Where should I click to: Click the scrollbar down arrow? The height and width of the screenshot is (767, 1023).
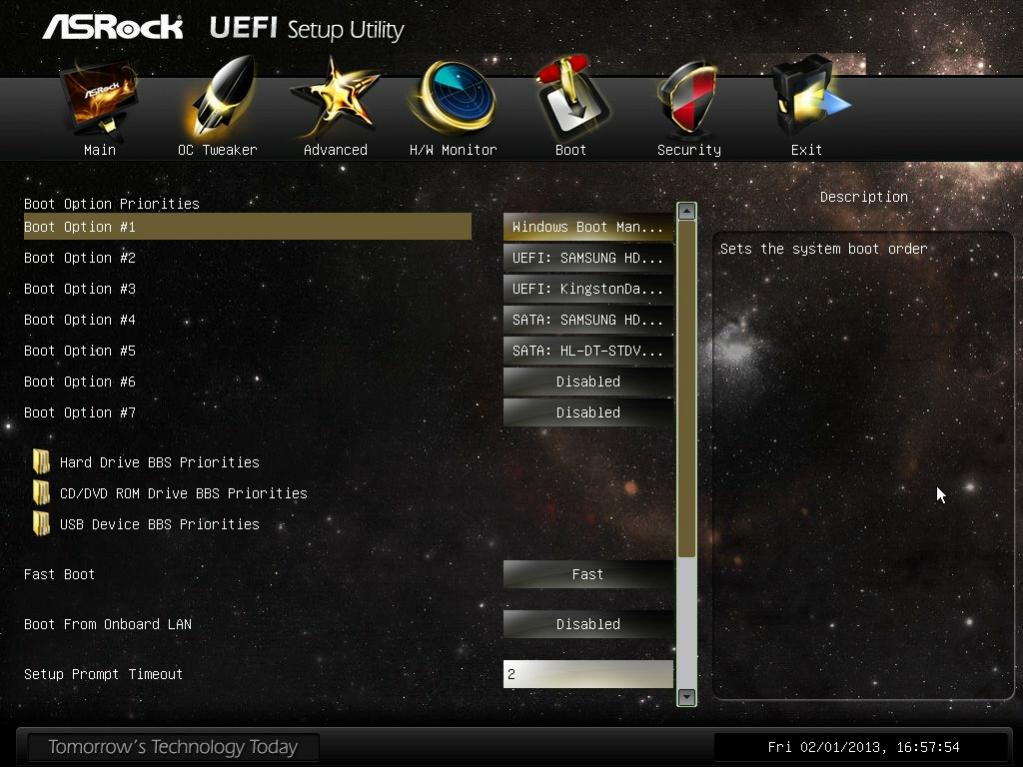686,697
